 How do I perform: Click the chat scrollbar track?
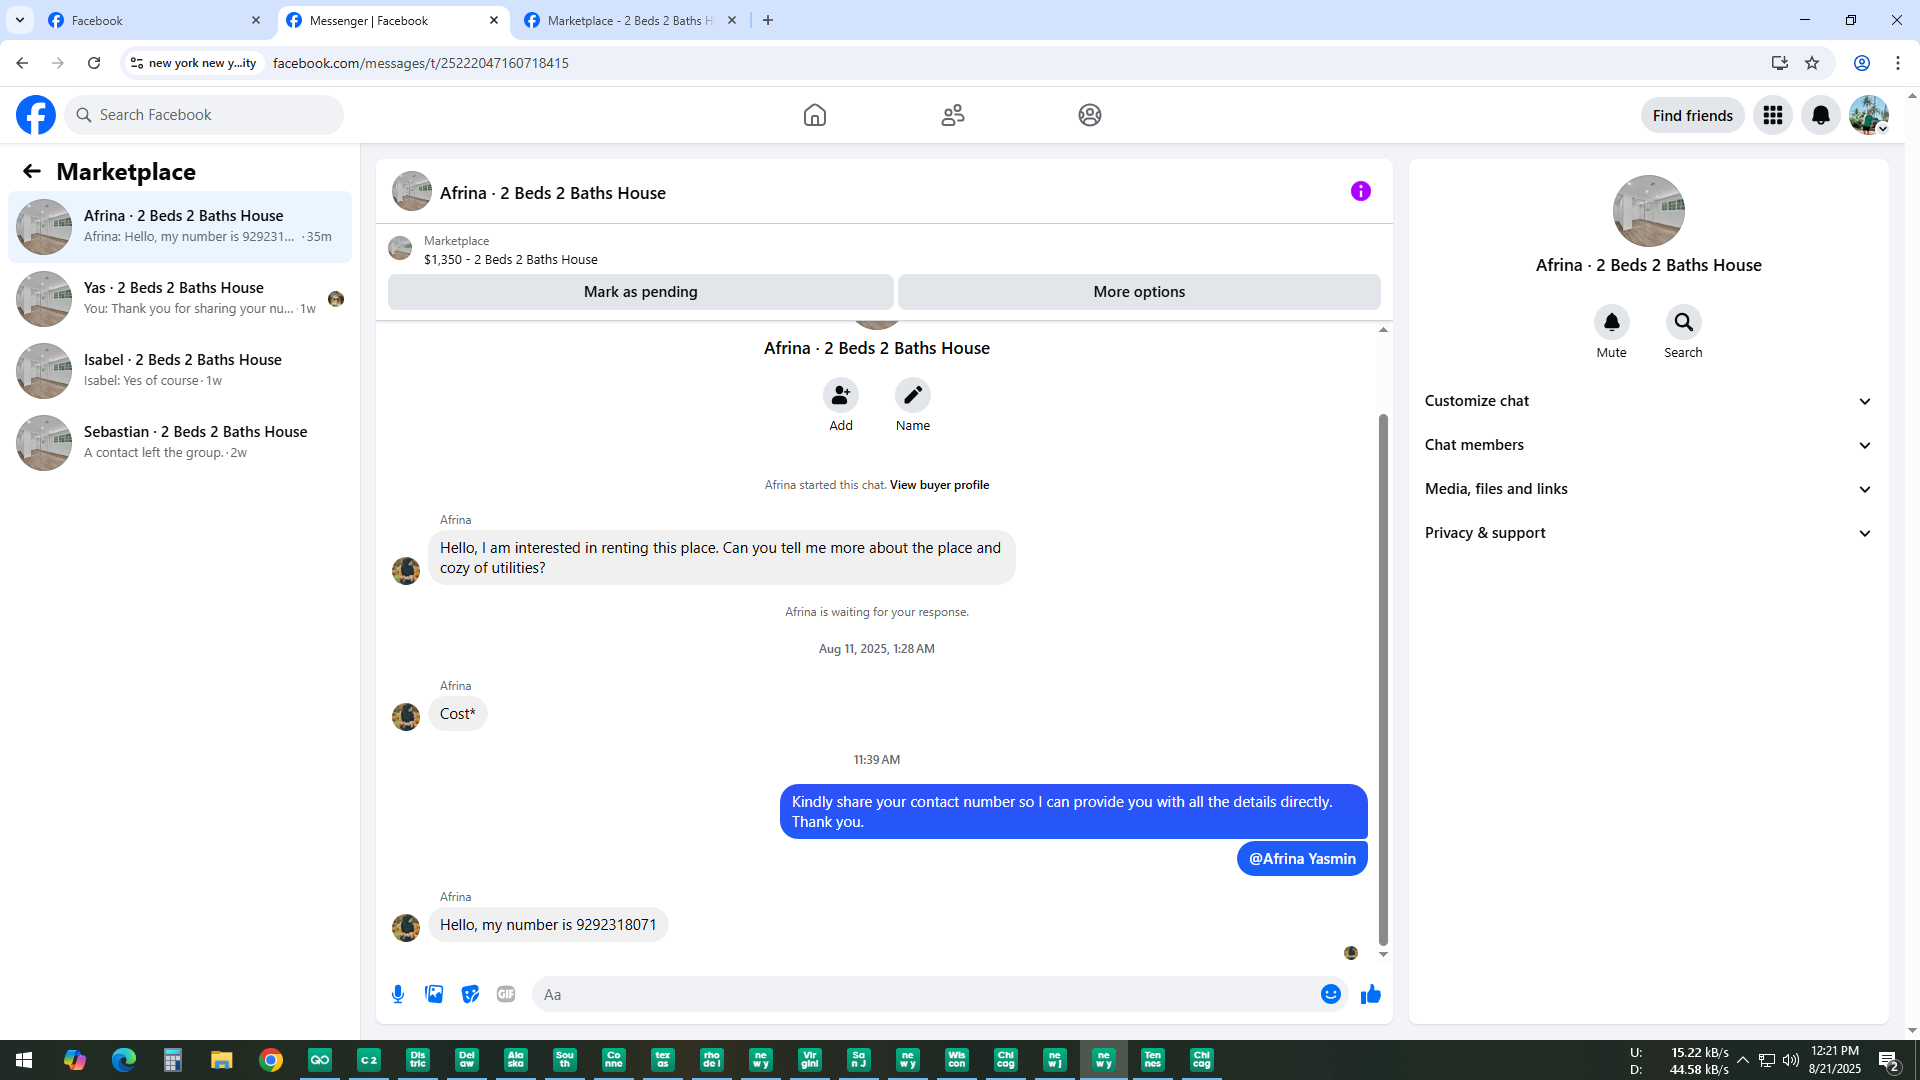[x=1383, y=370]
